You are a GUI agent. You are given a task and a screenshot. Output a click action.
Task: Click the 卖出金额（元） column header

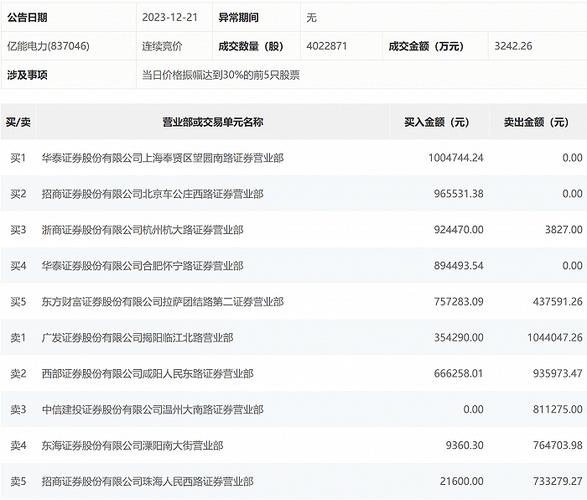[x=536, y=122]
